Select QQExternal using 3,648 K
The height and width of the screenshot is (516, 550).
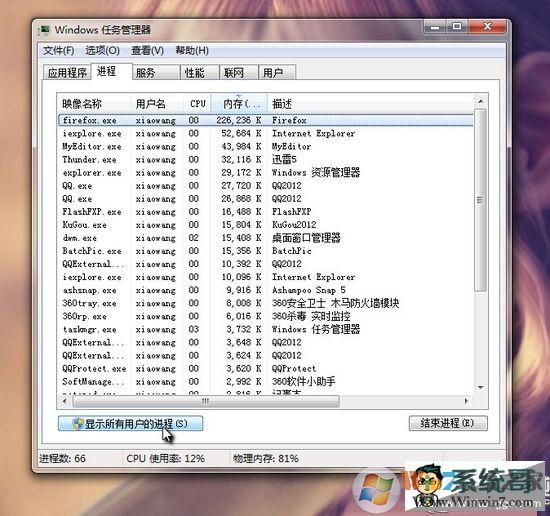coord(266,342)
